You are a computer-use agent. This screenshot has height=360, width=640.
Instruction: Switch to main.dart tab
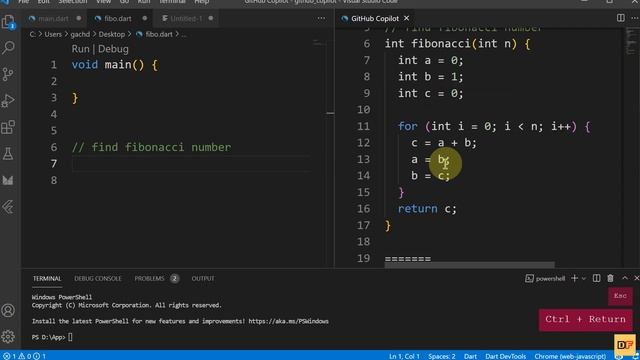(x=53, y=18)
